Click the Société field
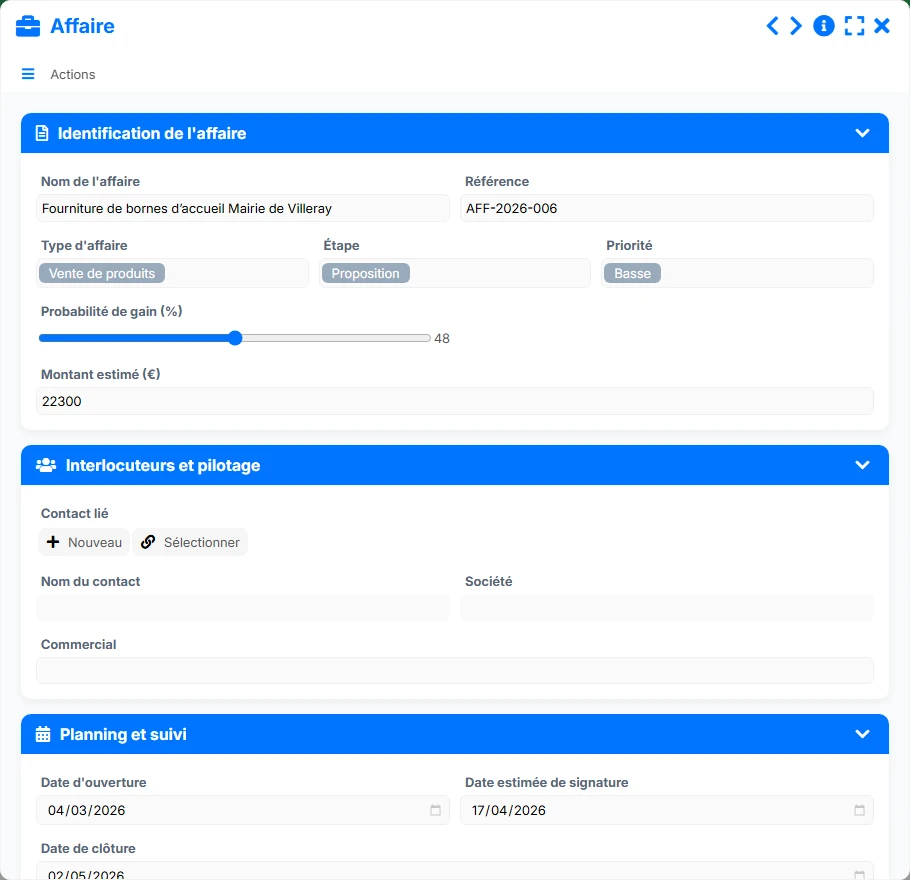Image resolution: width=910 pixels, height=880 pixels. (x=667, y=608)
